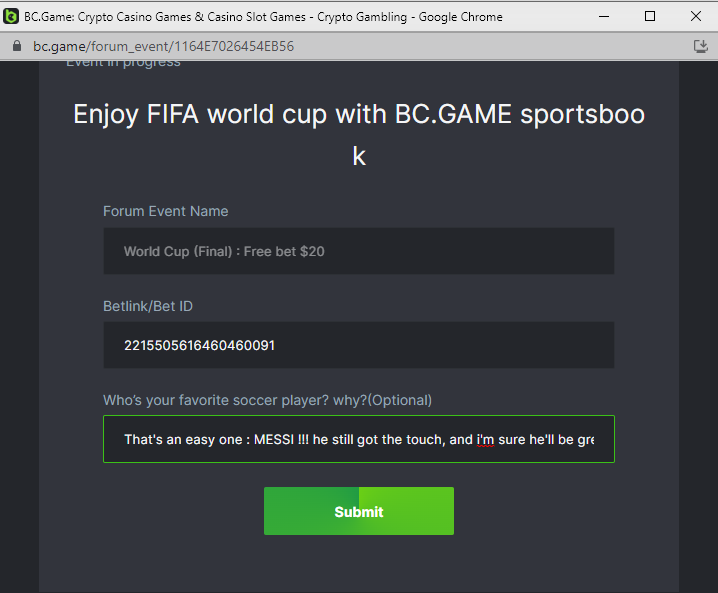The width and height of the screenshot is (718, 593).
Task: Click the 'Who's your favorite soccer player' label
Action: 267,400
